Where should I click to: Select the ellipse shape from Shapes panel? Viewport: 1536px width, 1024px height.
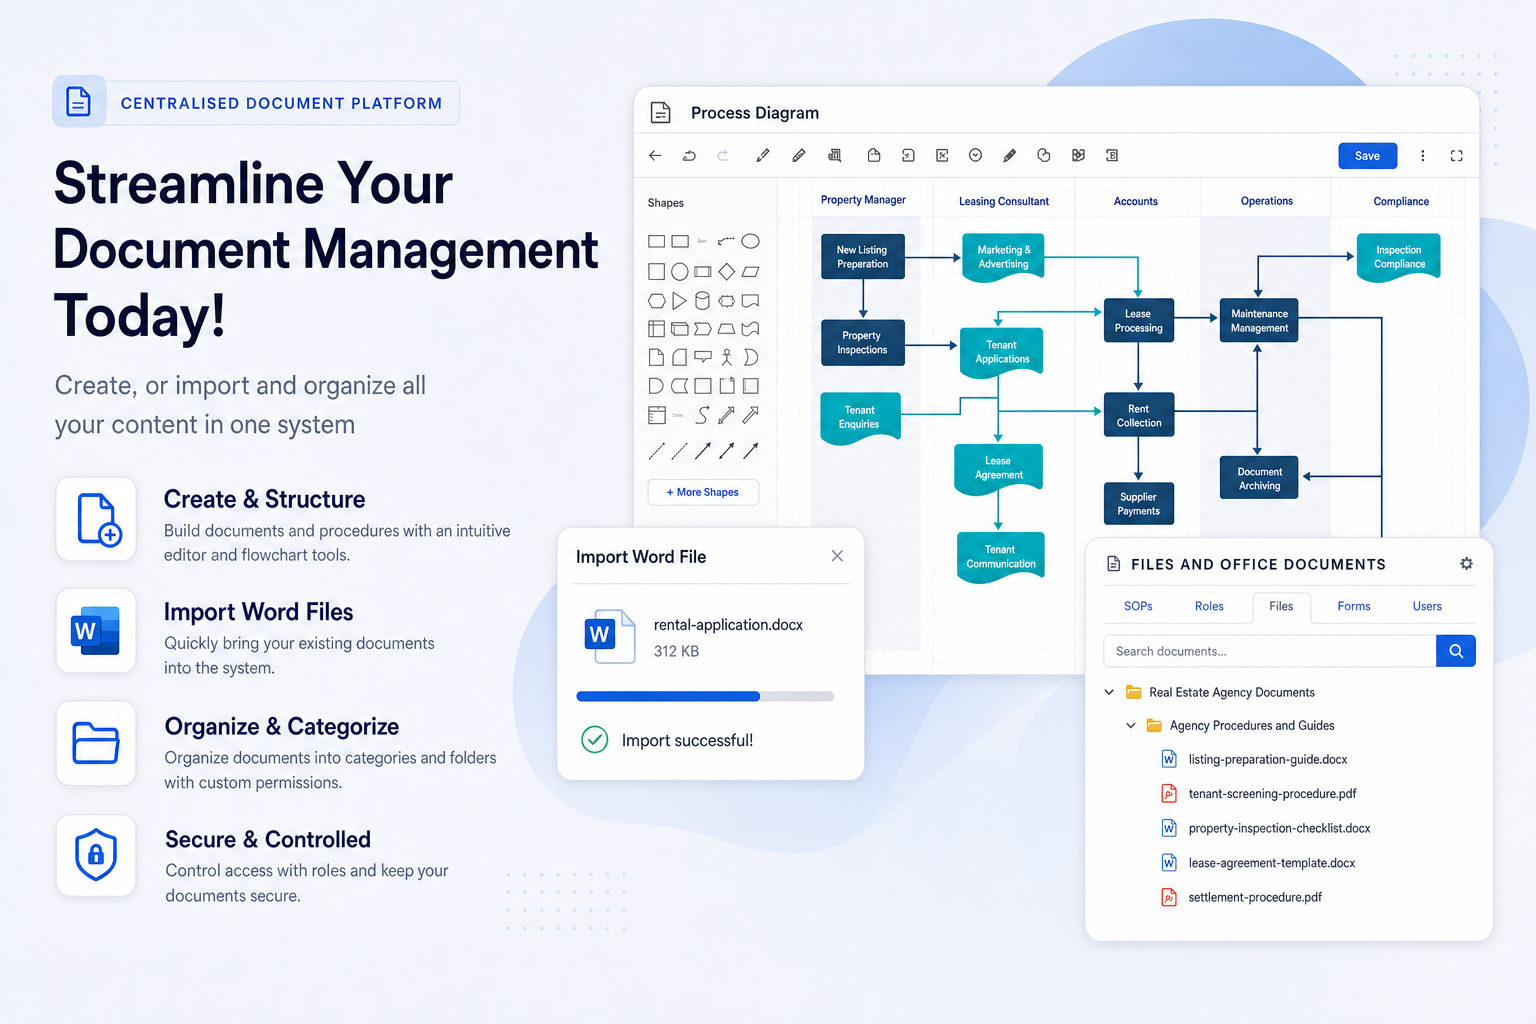click(750, 241)
